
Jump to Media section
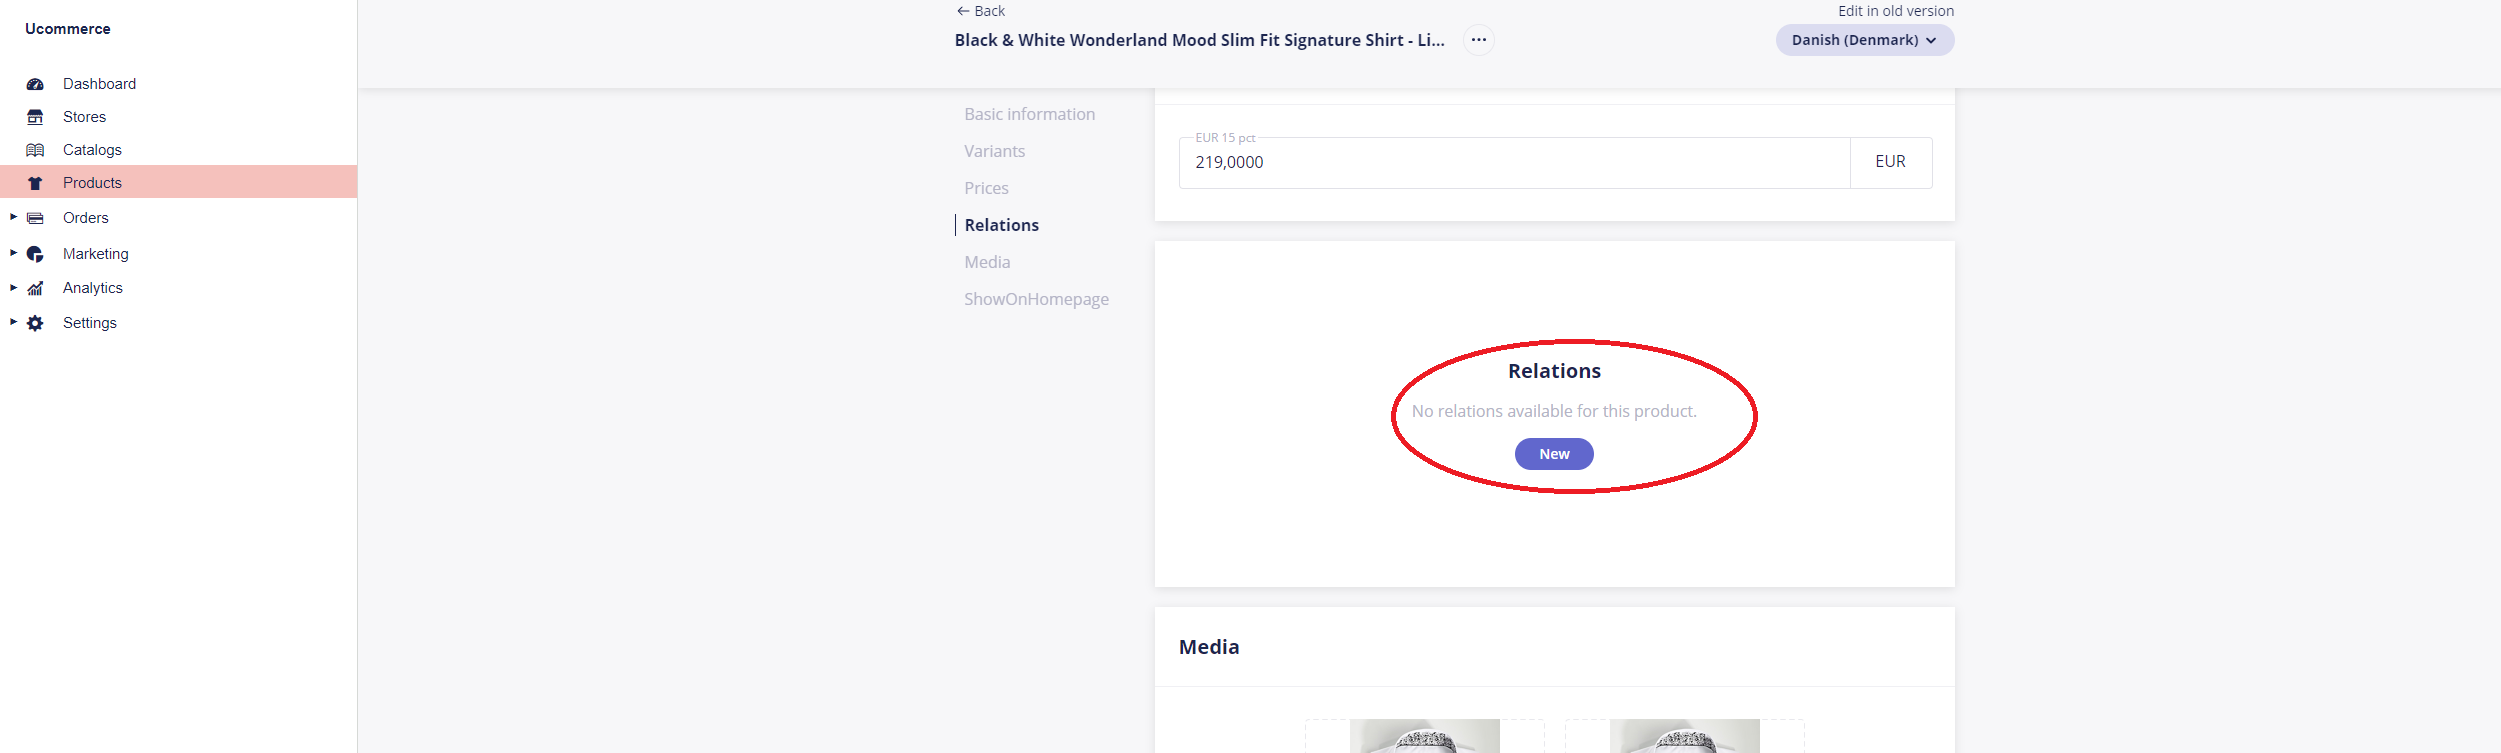click(987, 262)
